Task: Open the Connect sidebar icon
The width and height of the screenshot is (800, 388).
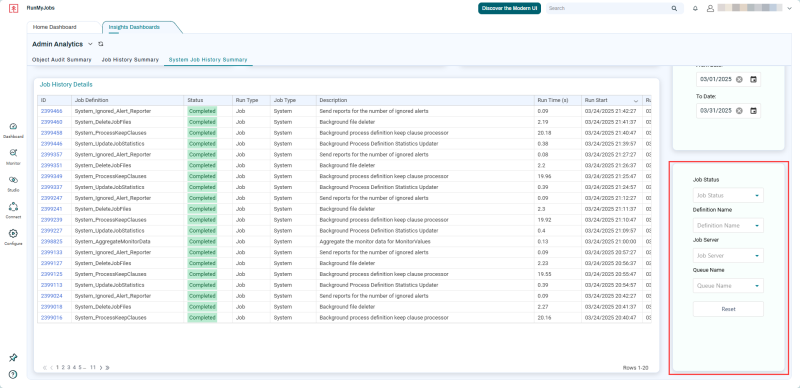Action: click(14, 207)
